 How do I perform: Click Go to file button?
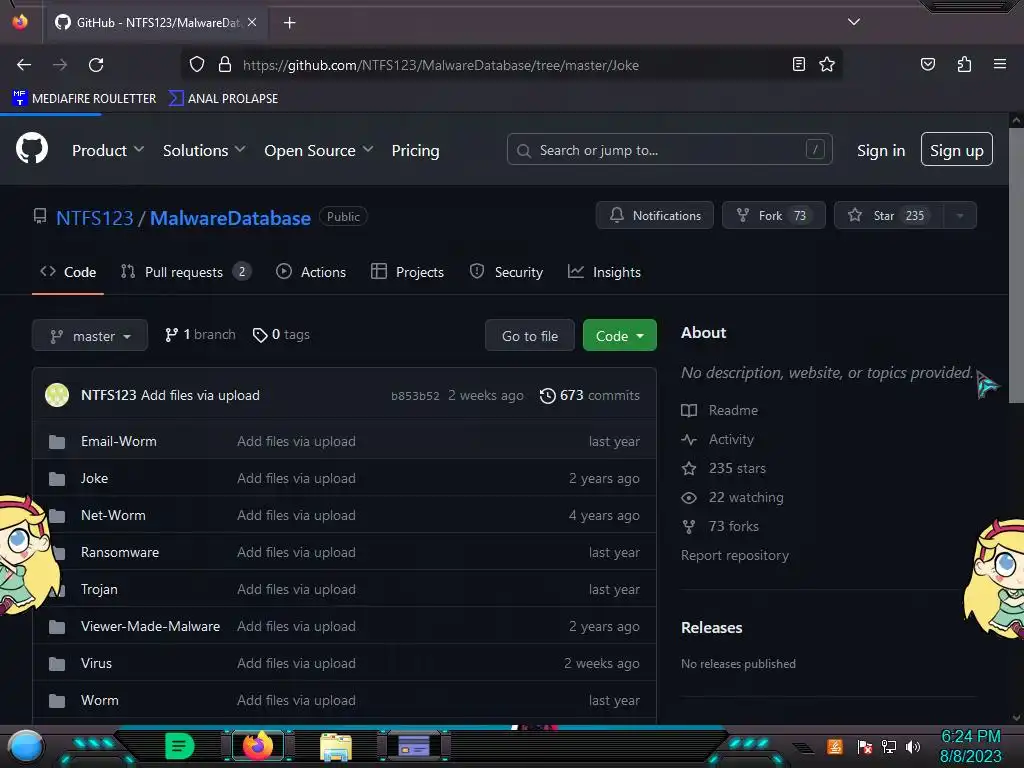pos(530,336)
